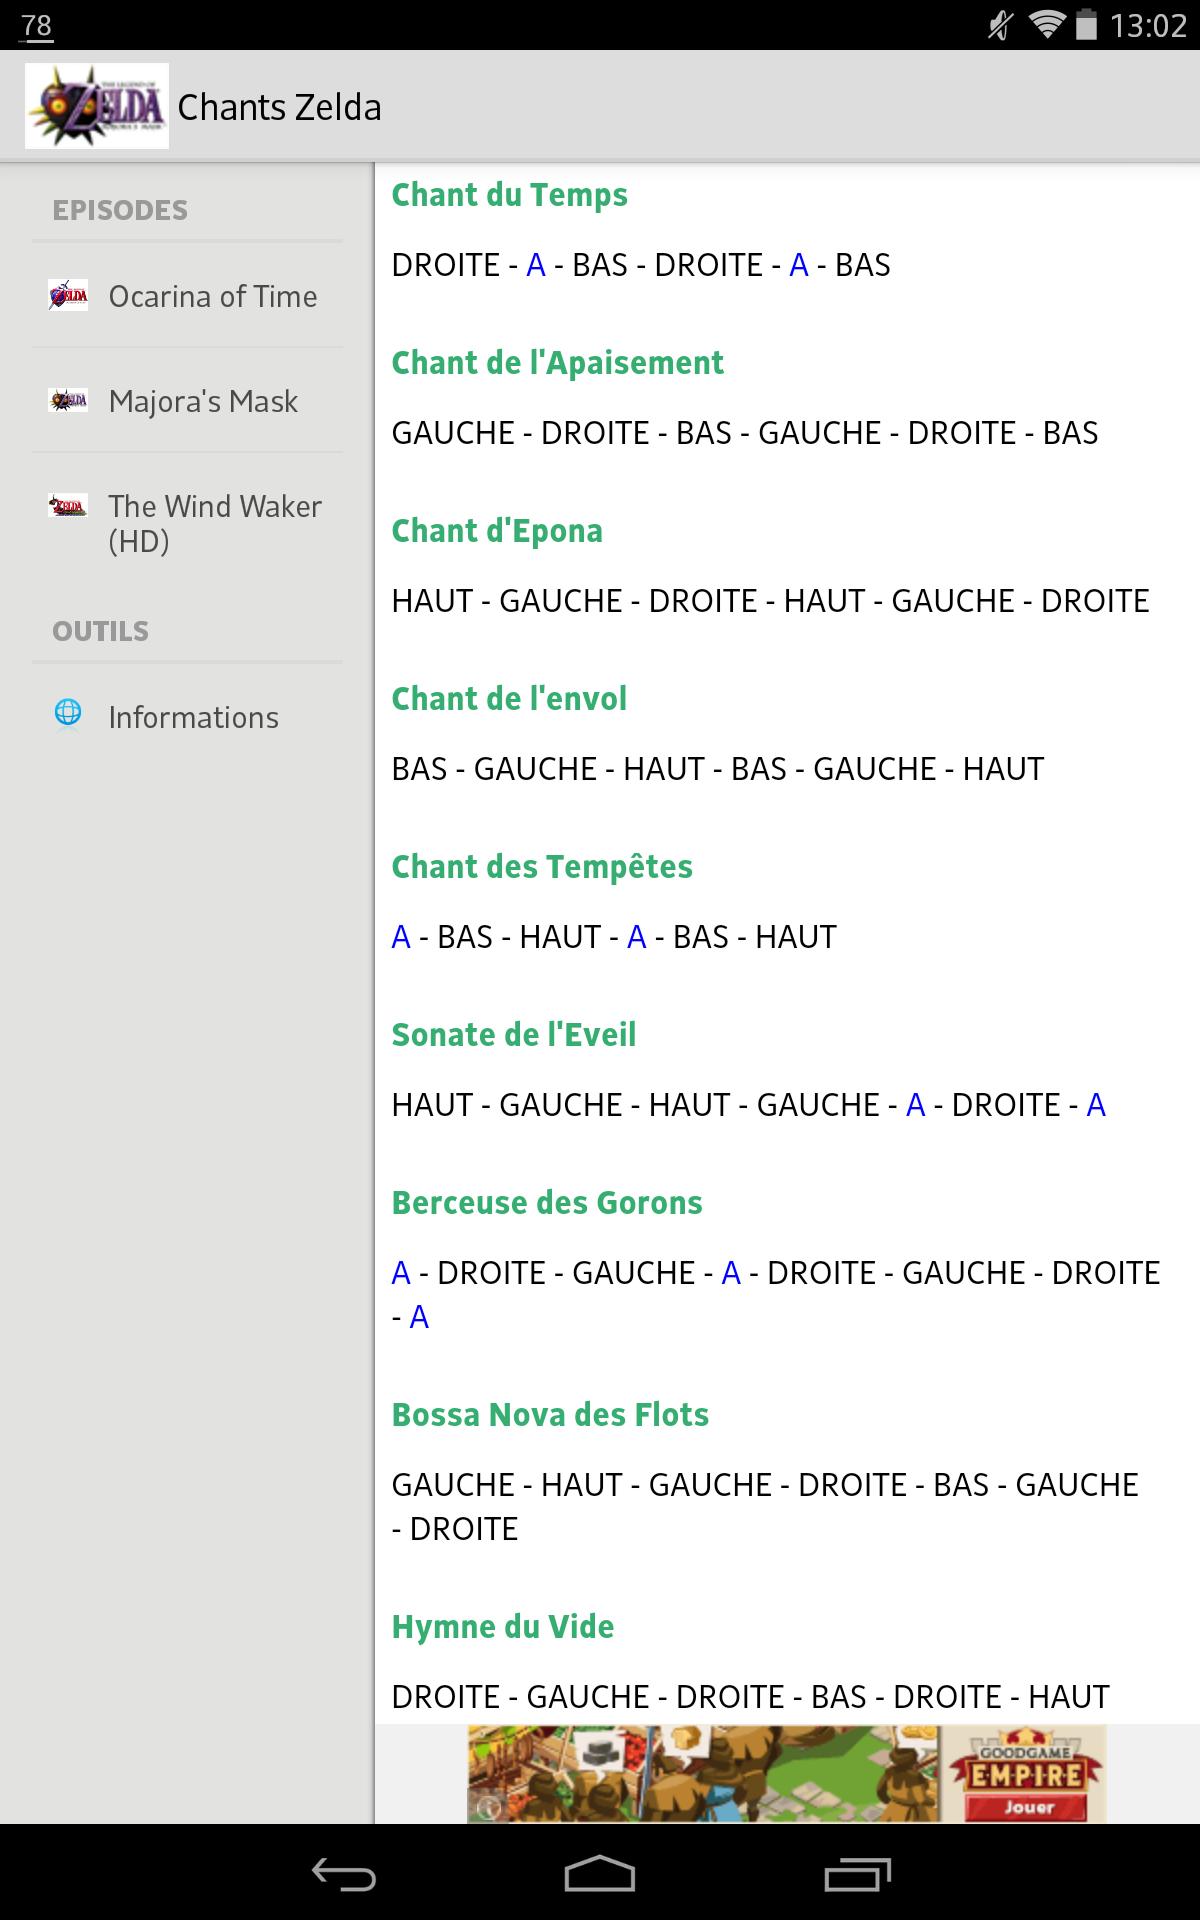Tap the Informations globe icon
Viewport: 1200px width, 1920px height.
point(68,714)
